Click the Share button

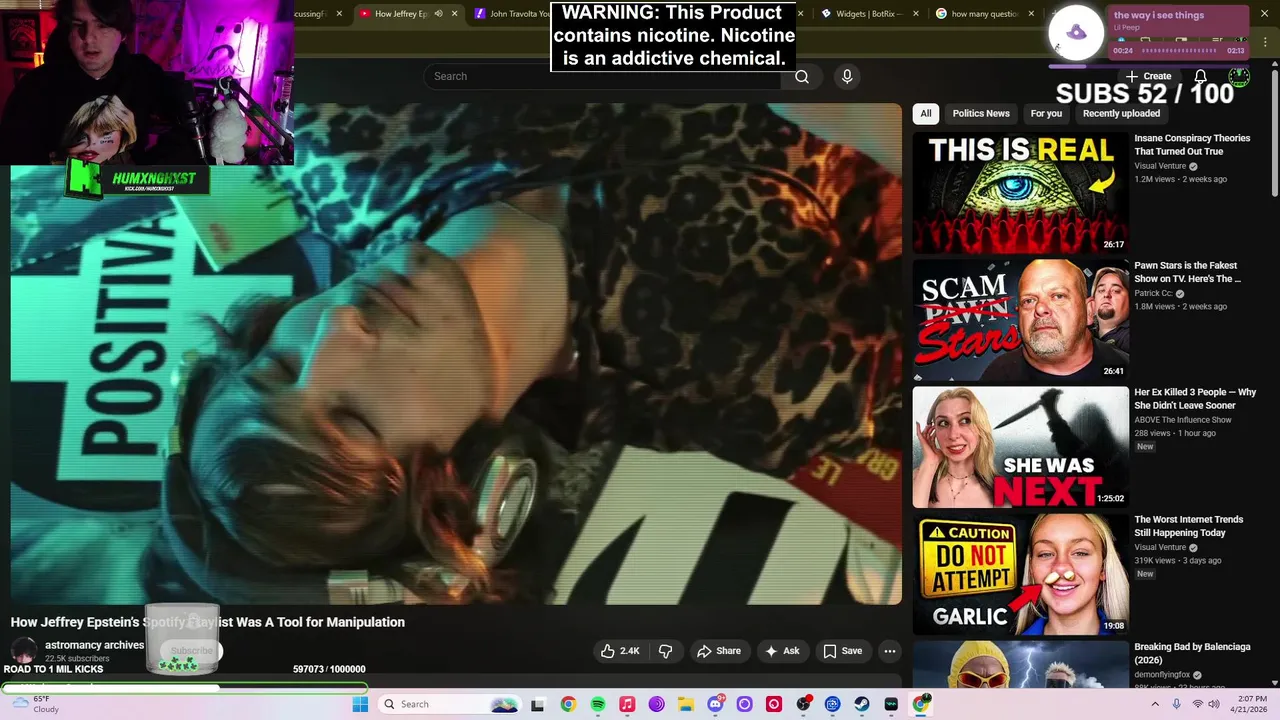pos(719,651)
